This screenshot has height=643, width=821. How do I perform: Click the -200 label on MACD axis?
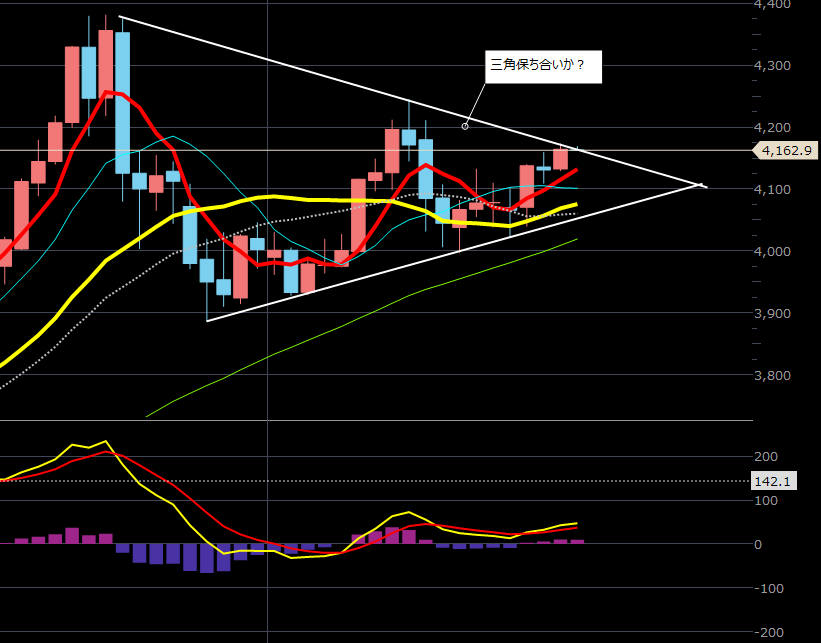click(x=770, y=633)
